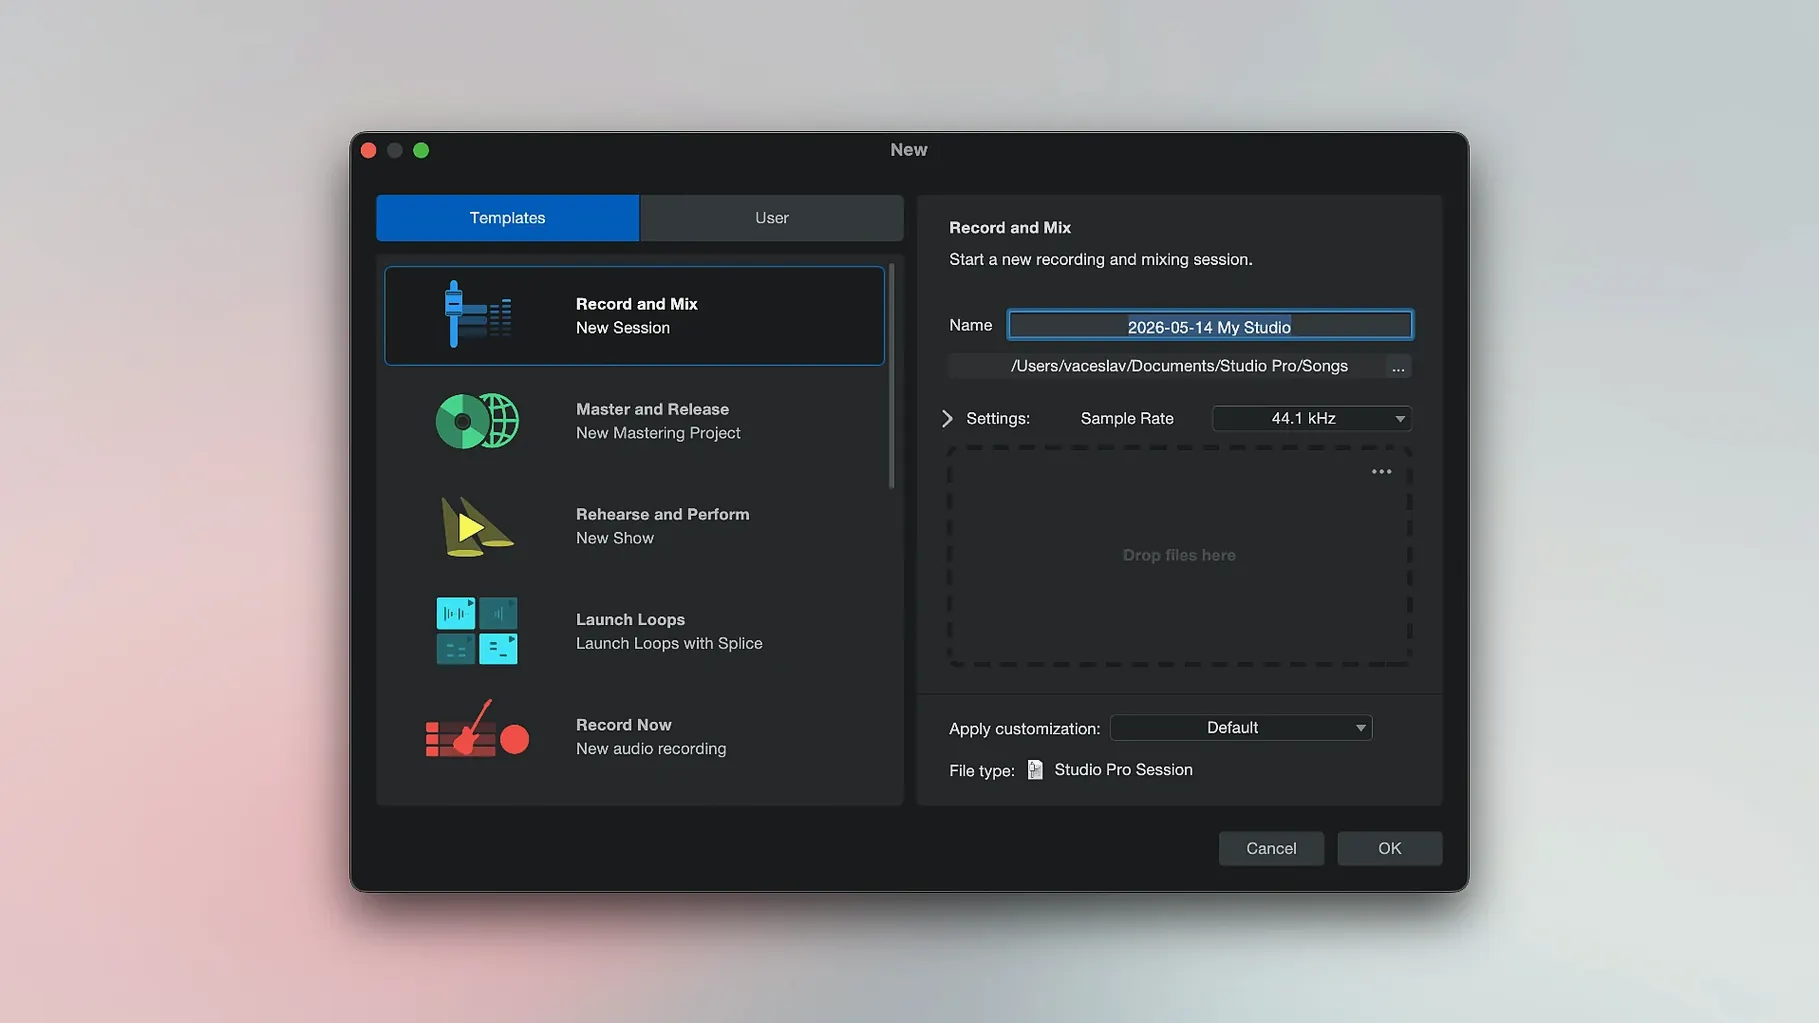Viewport: 1819px width, 1023px height.
Task: Click the template list vertical scrollbar
Action: (x=891, y=376)
